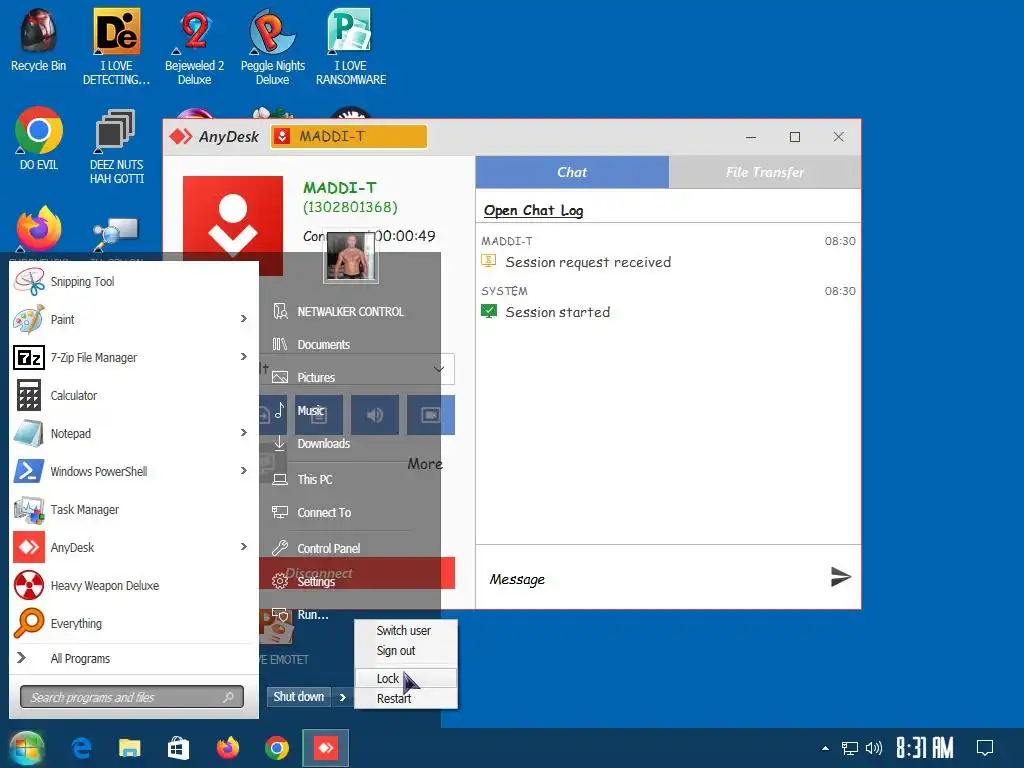Viewport: 1024px width, 768px height.
Task: Open Chat Log link
Action: 534,210
